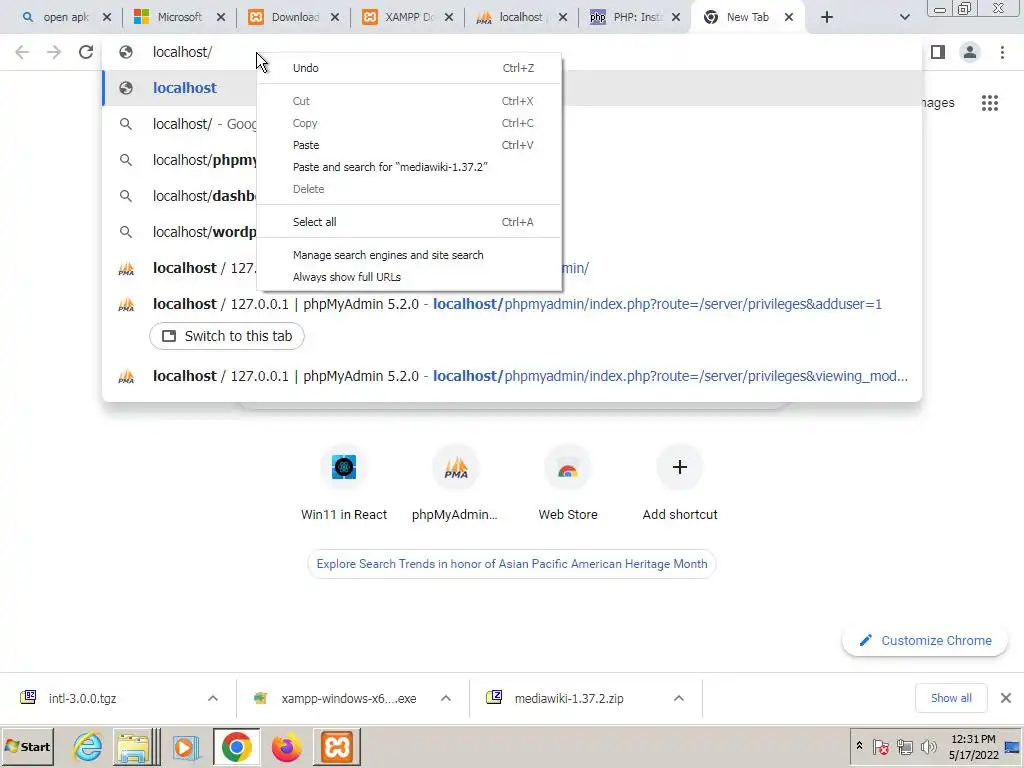
Task: Close the XAMPP Download tab
Action: point(449,18)
